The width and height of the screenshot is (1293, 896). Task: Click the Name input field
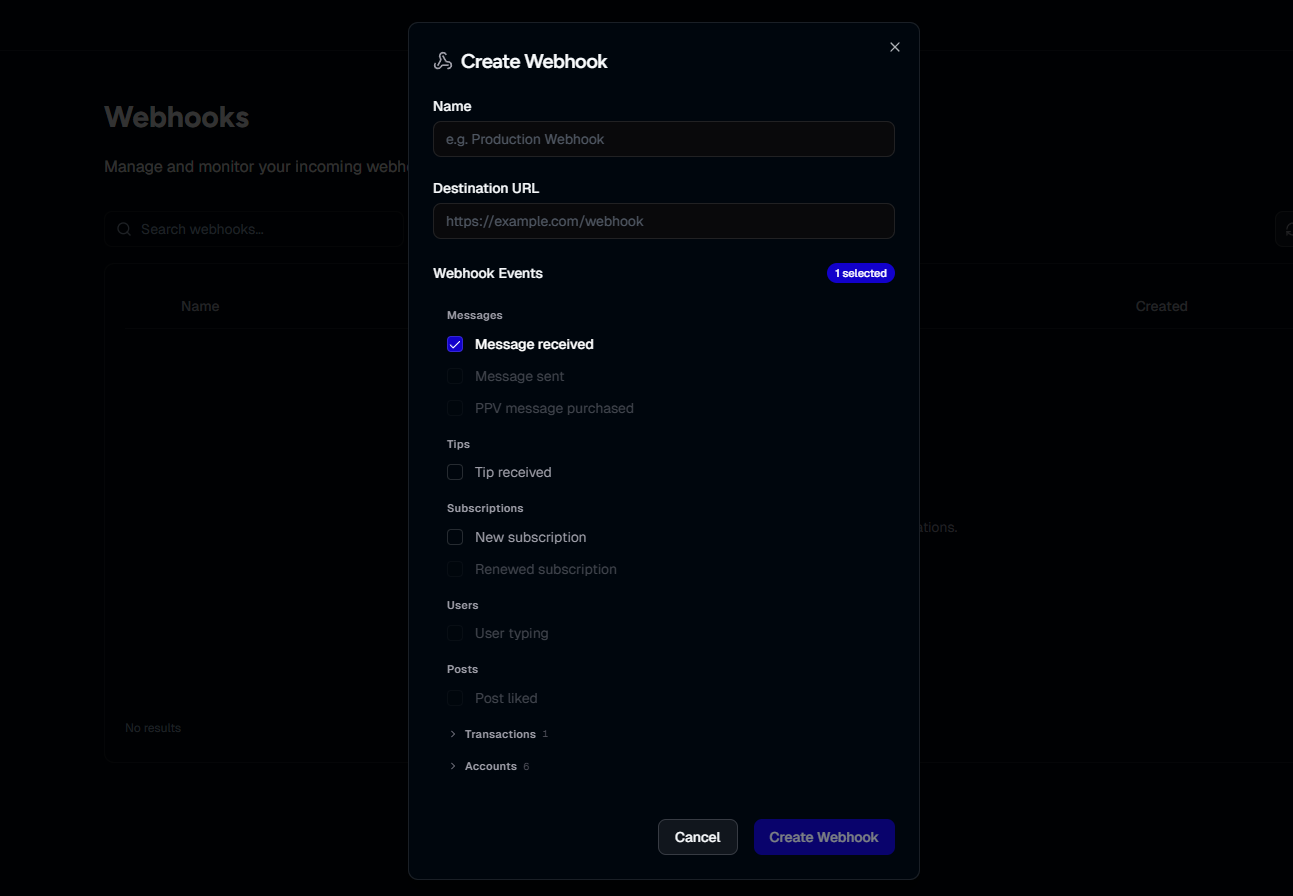663,139
